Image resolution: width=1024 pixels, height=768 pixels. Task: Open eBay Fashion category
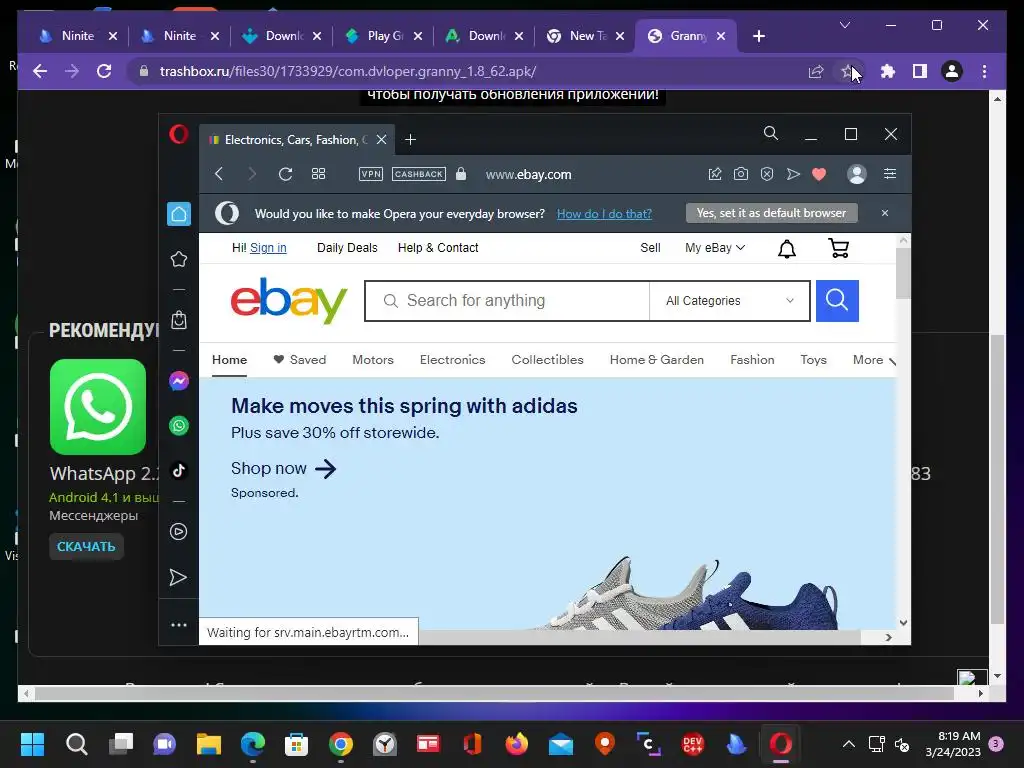tap(752, 360)
